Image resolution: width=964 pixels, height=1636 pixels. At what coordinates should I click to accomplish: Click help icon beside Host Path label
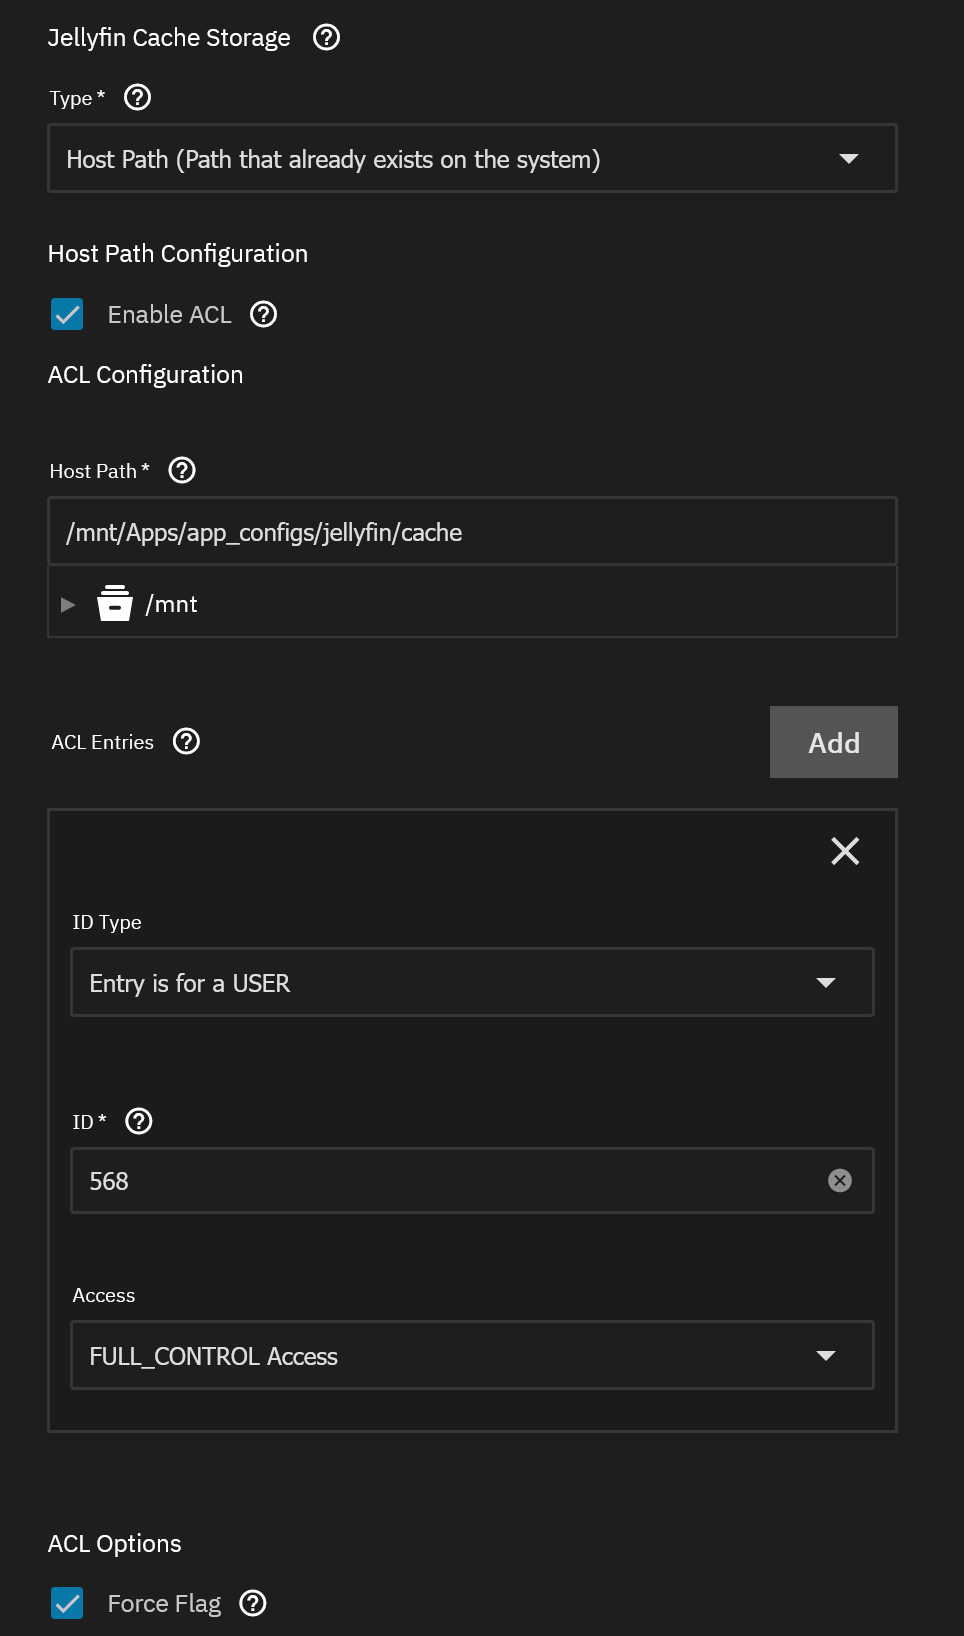[182, 470]
